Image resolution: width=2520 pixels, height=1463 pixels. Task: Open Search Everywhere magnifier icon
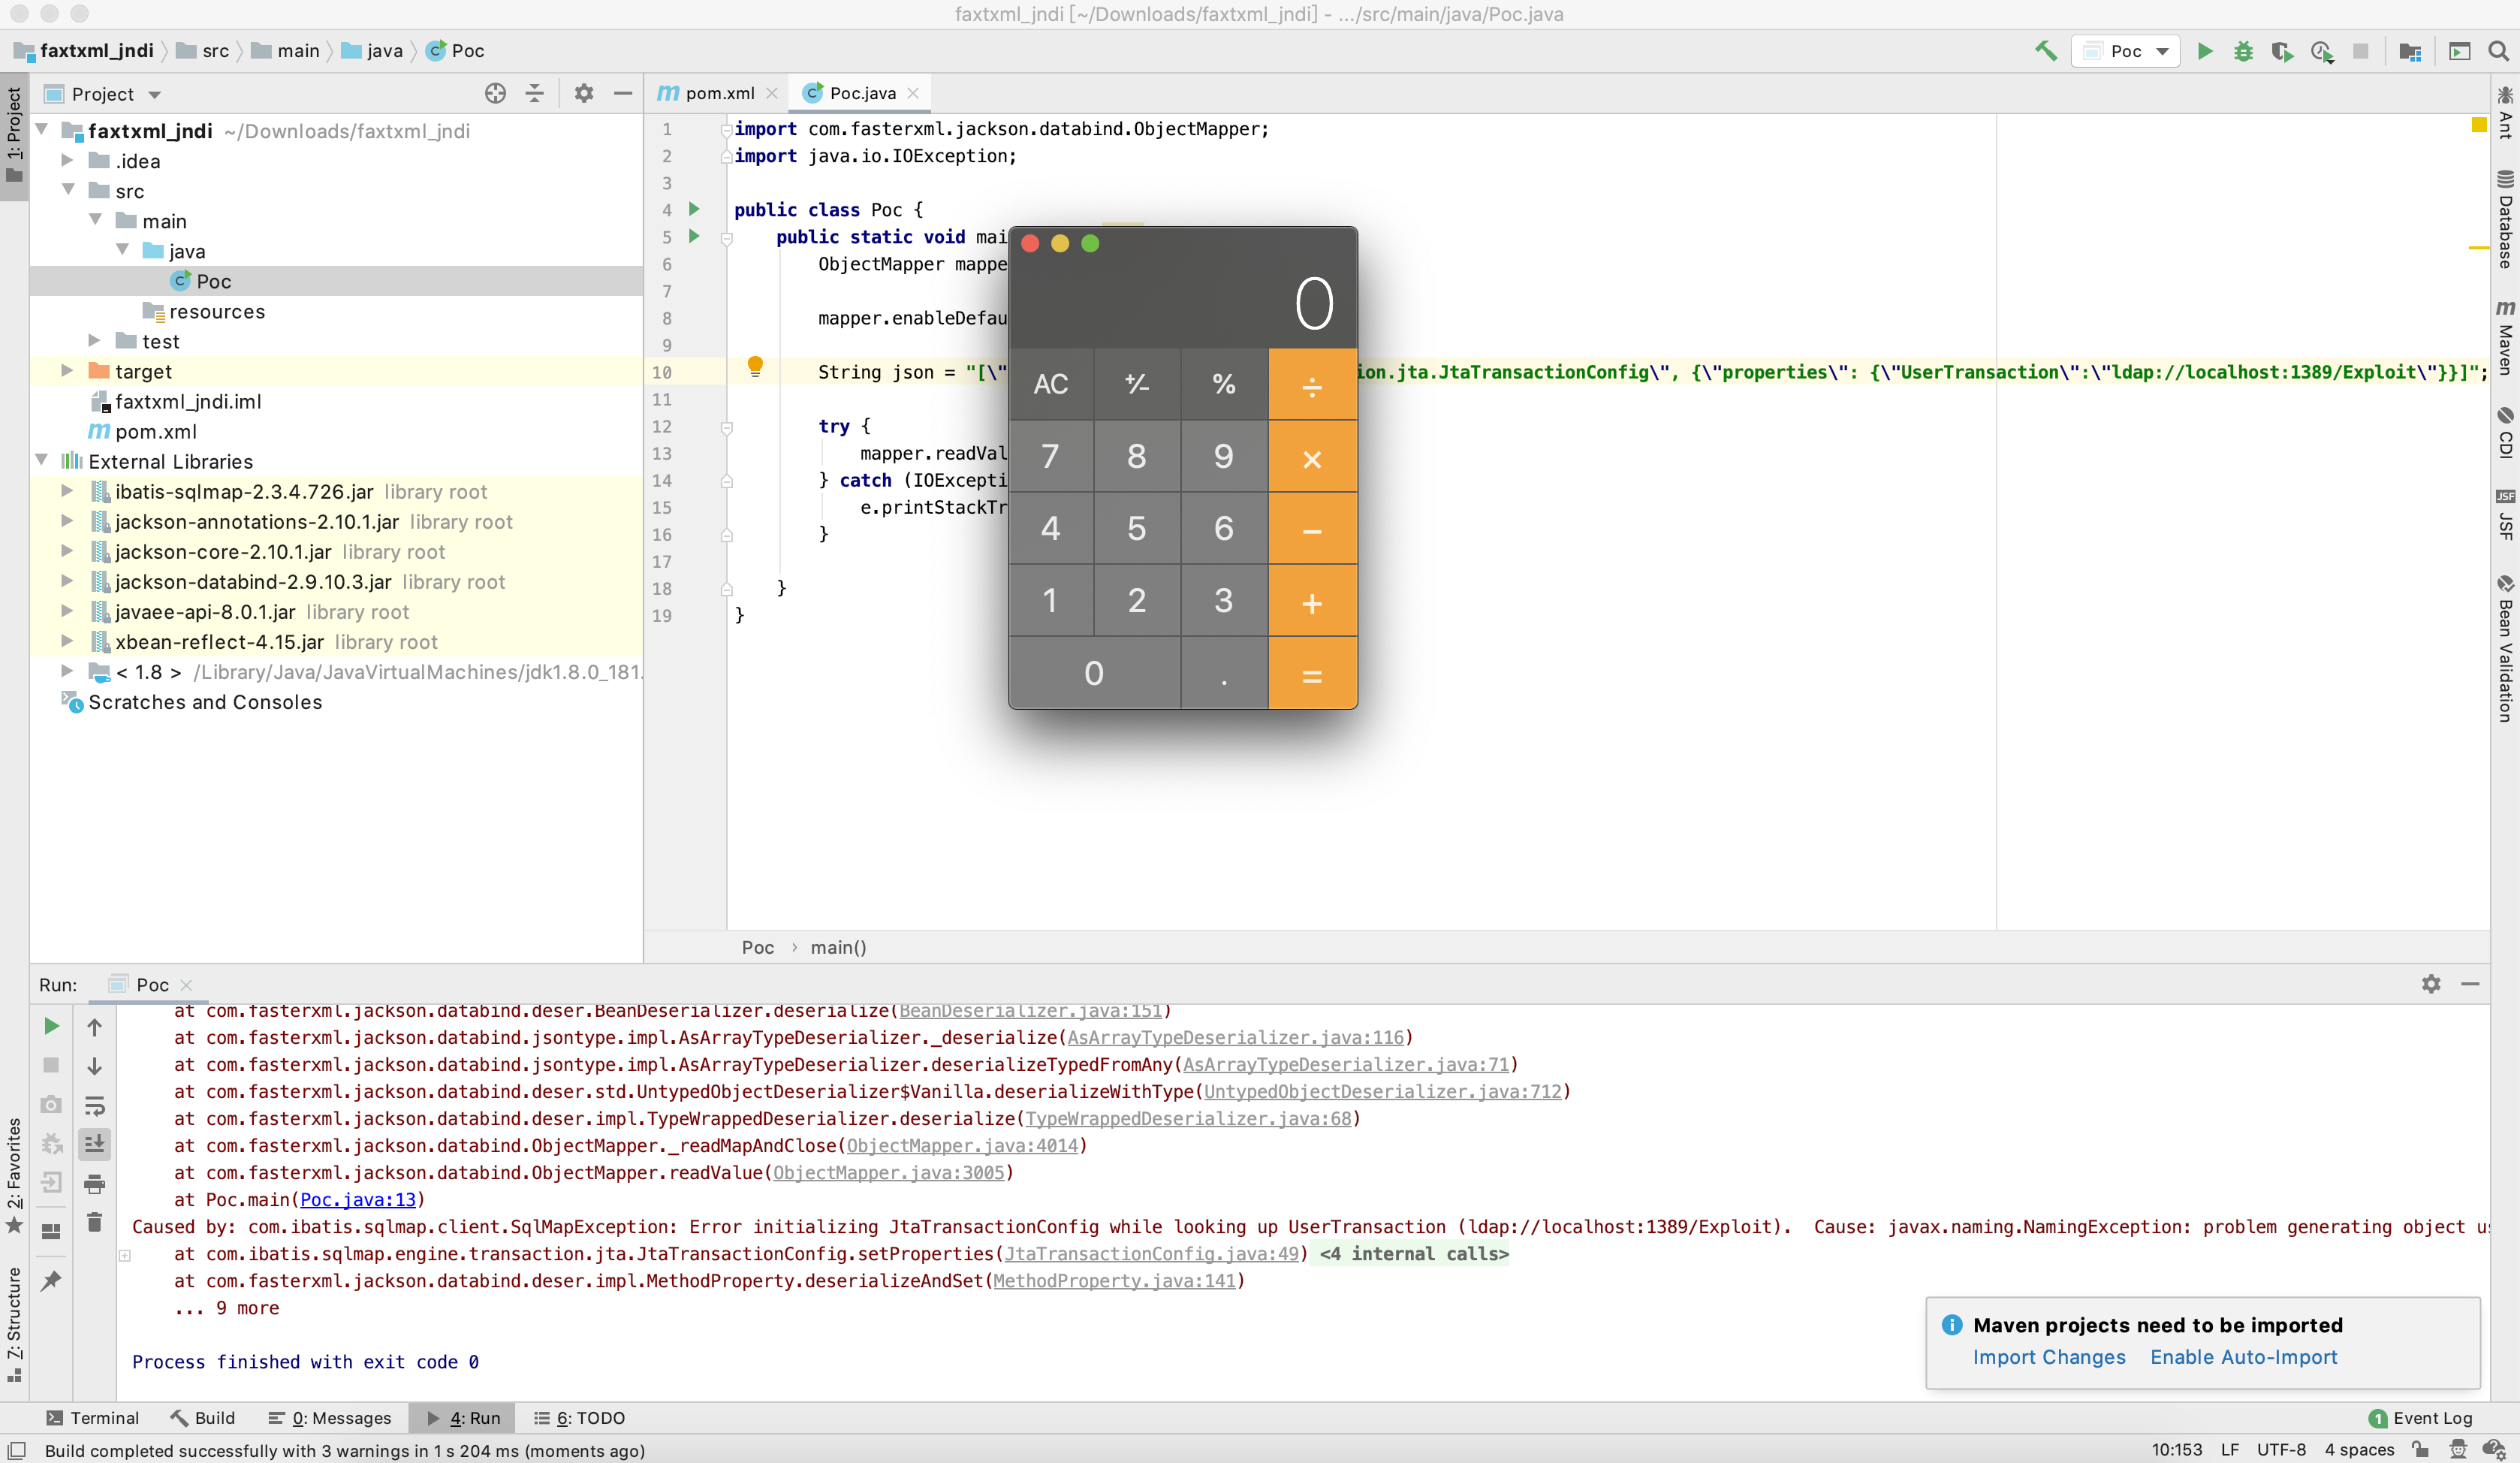click(2497, 51)
